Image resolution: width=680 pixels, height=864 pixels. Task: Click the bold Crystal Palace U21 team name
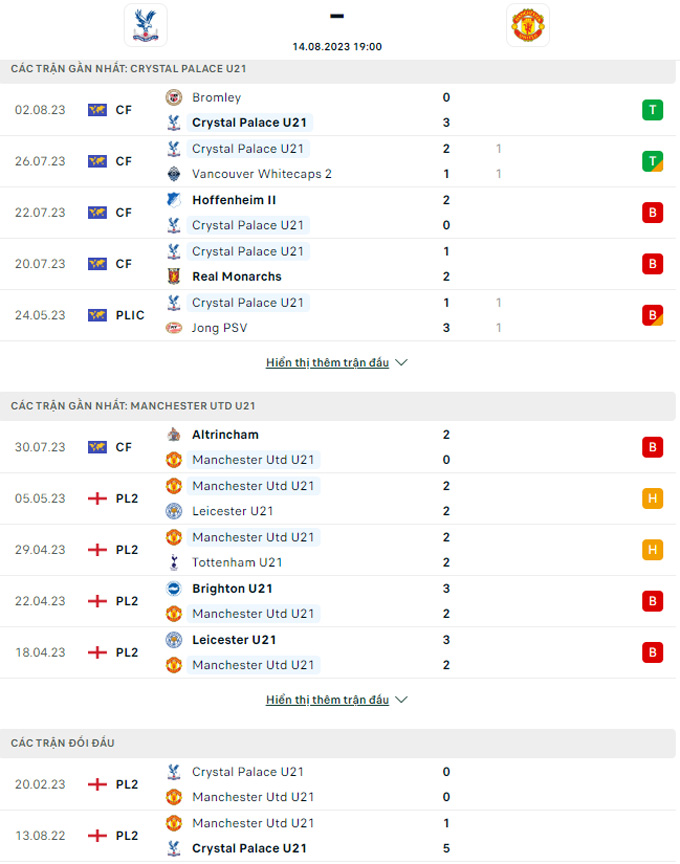click(249, 122)
